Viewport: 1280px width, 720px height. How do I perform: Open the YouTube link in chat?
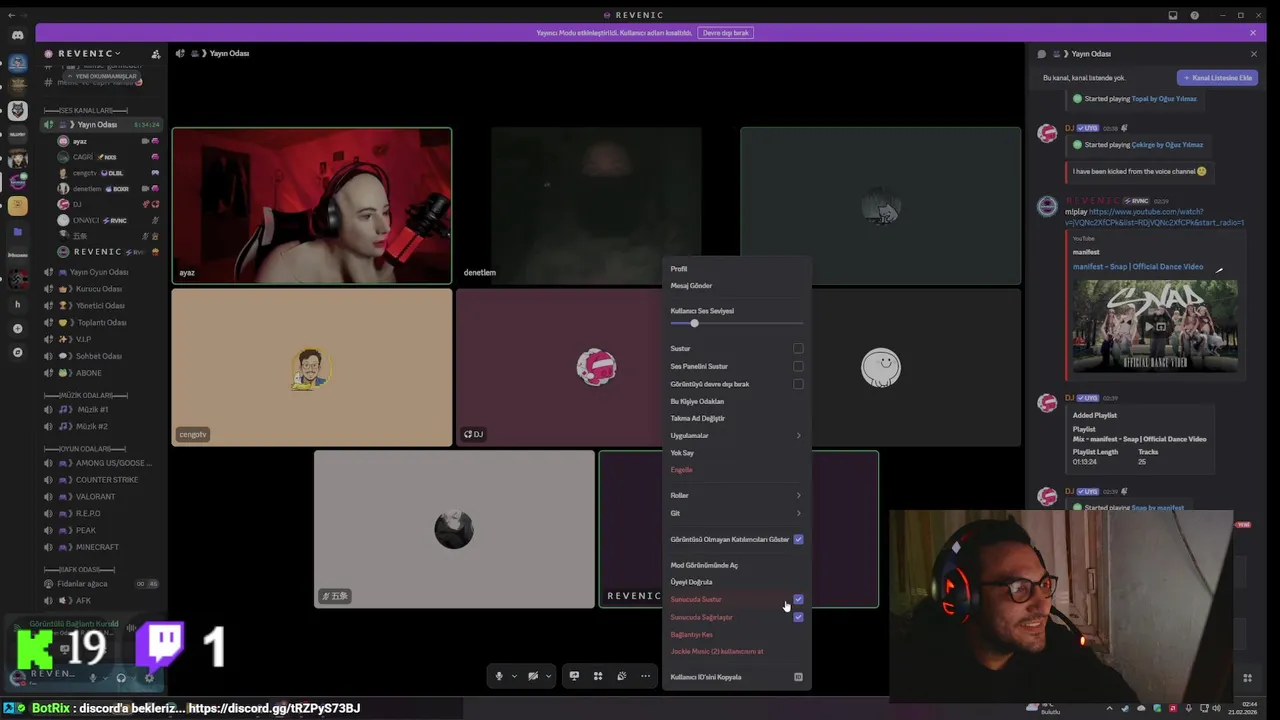pyautogui.click(x=1153, y=217)
